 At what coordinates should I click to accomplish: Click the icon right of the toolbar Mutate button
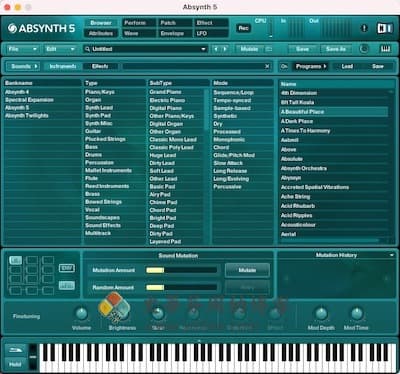pos(269,49)
